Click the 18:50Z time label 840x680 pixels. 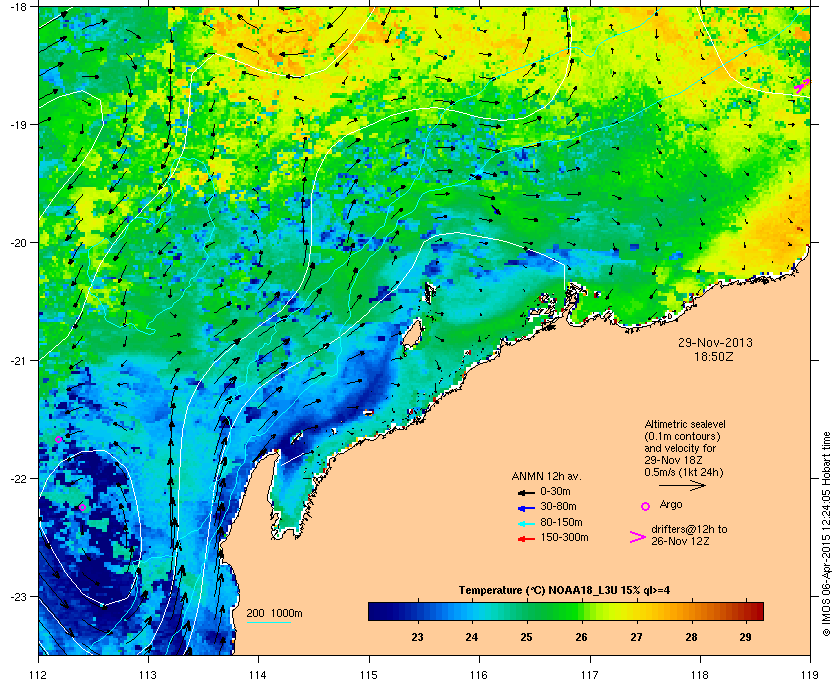(x=714, y=356)
